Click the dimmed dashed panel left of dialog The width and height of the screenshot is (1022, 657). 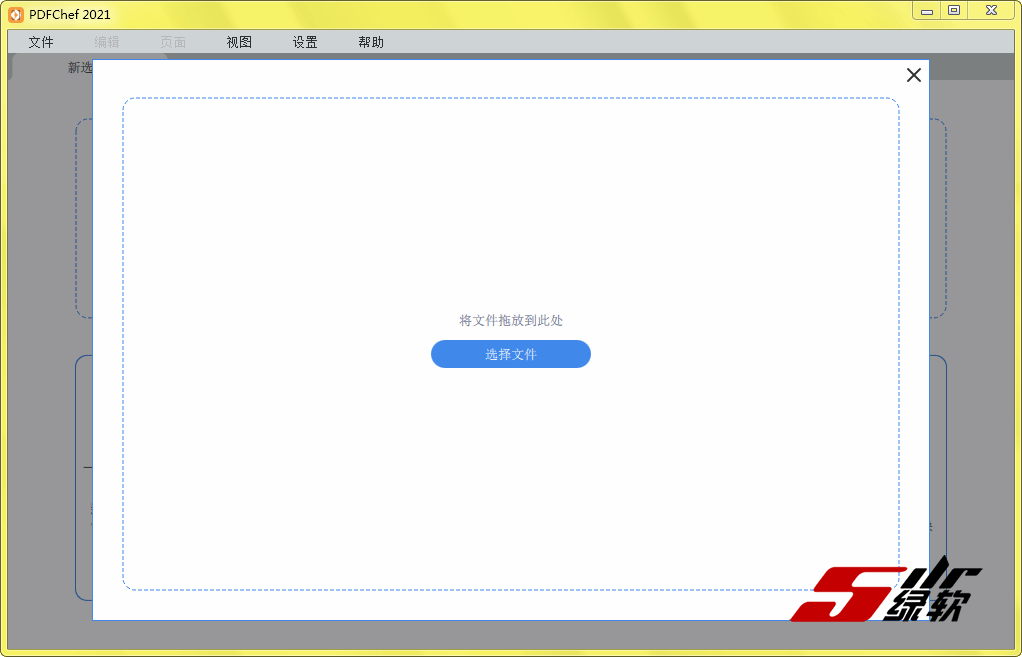(83, 220)
